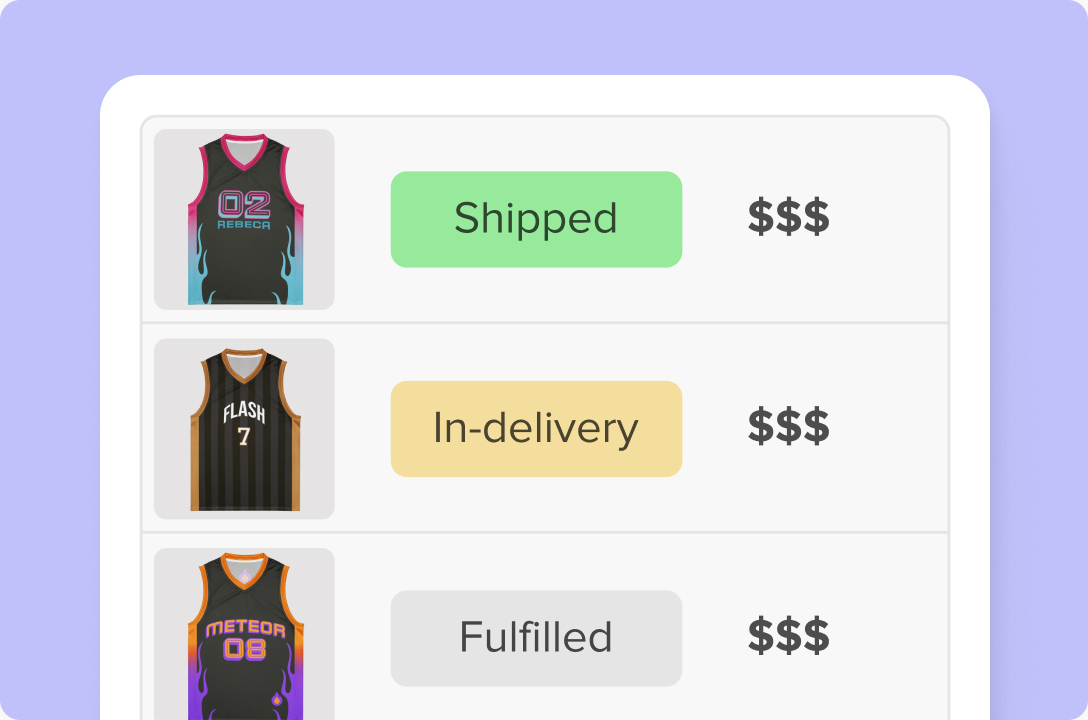View the Meteor 08 jersey thumbnail
1088x720 pixels.
(x=244, y=634)
